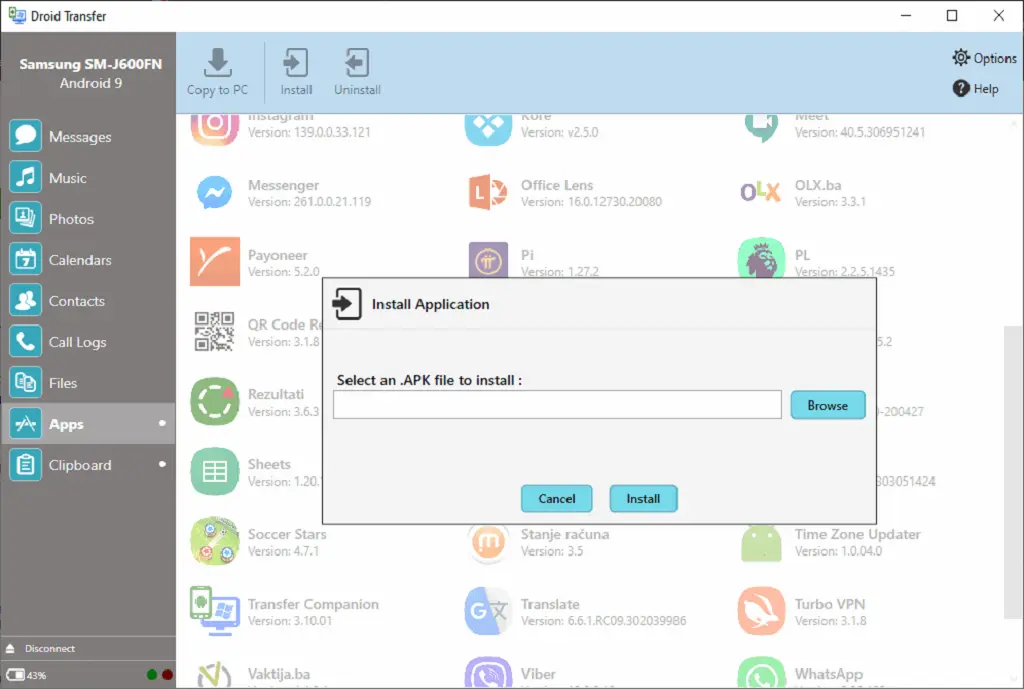Open Options gear icon

pyautogui.click(x=961, y=58)
